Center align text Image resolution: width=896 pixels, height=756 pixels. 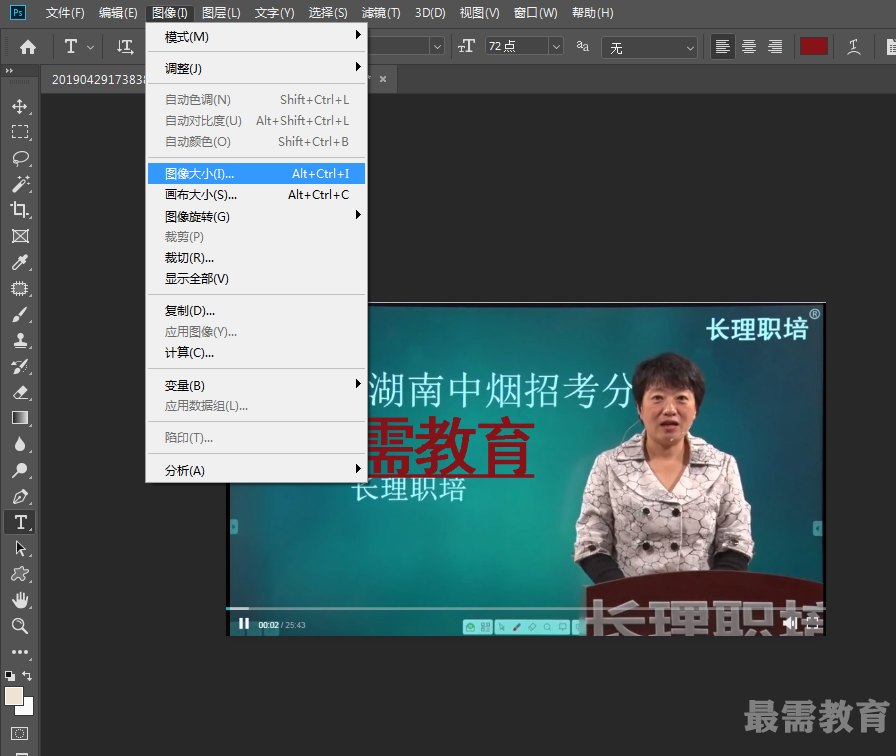(x=749, y=47)
